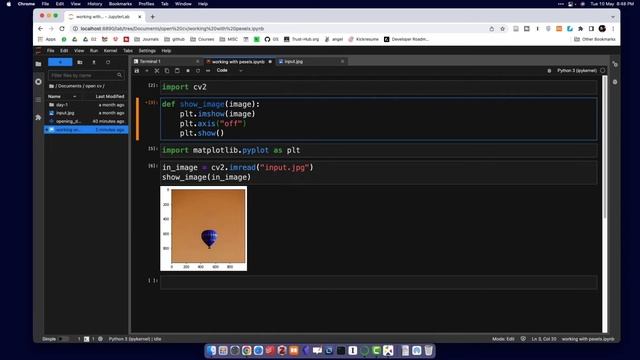Open a new Chrome tab
640x360 pixels.
pos(153,17)
